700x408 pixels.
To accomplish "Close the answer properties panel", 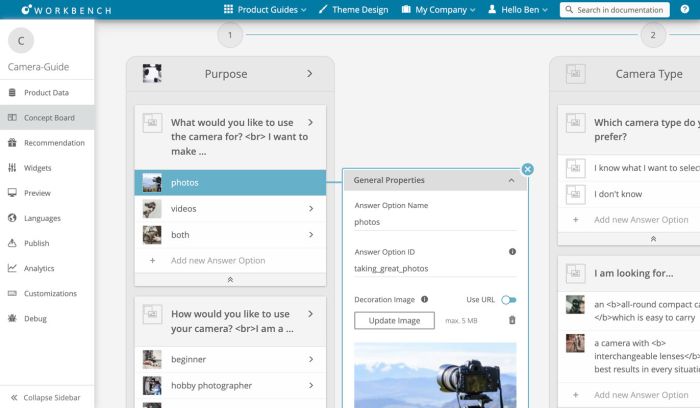I will coord(528,170).
